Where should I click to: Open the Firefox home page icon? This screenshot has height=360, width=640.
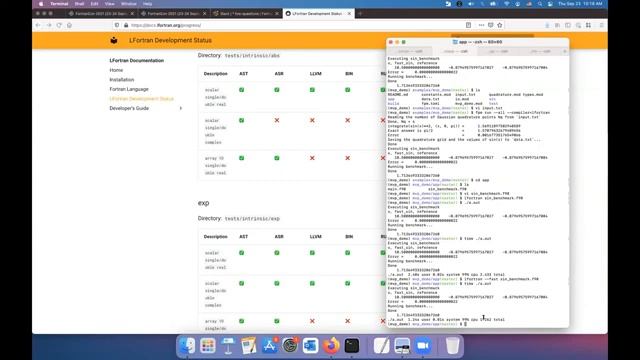69,25
